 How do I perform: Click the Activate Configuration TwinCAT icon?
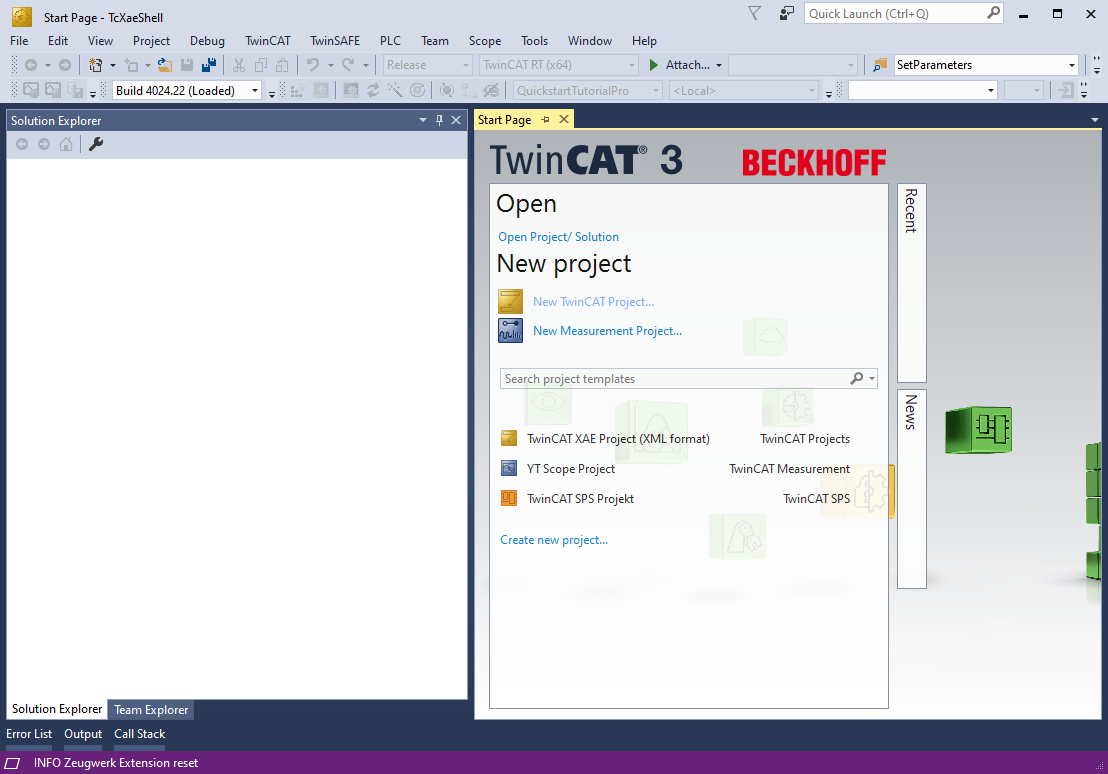pyautogui.click(x=298, y=90)
